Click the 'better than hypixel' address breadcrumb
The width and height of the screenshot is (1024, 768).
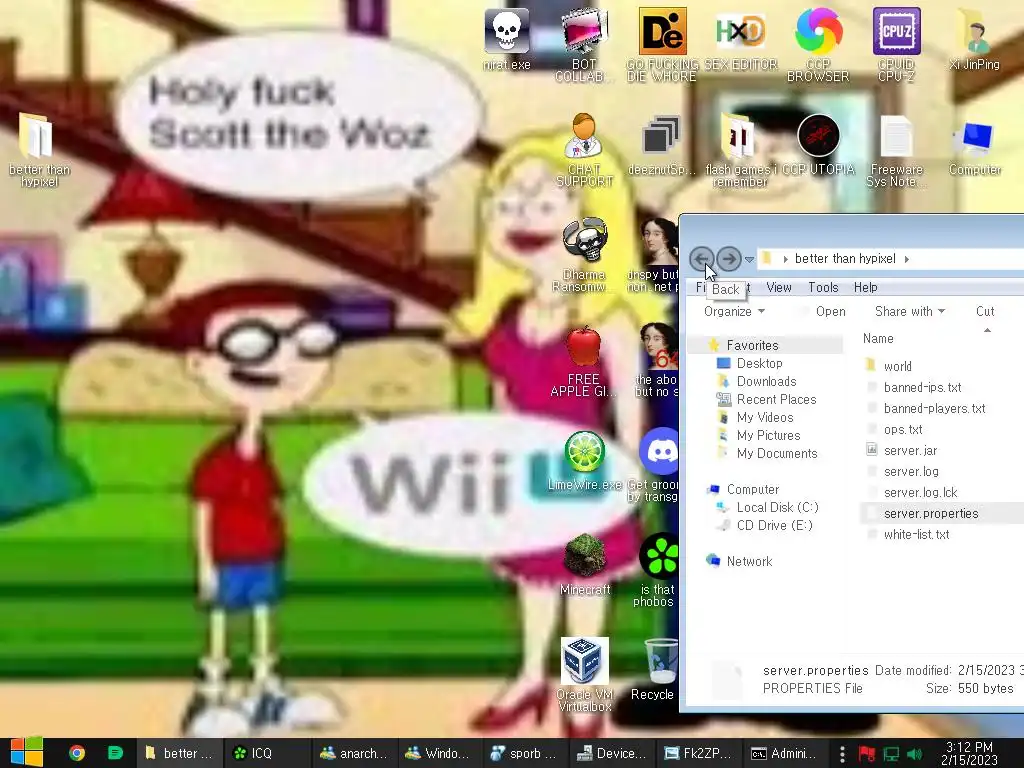845,259
